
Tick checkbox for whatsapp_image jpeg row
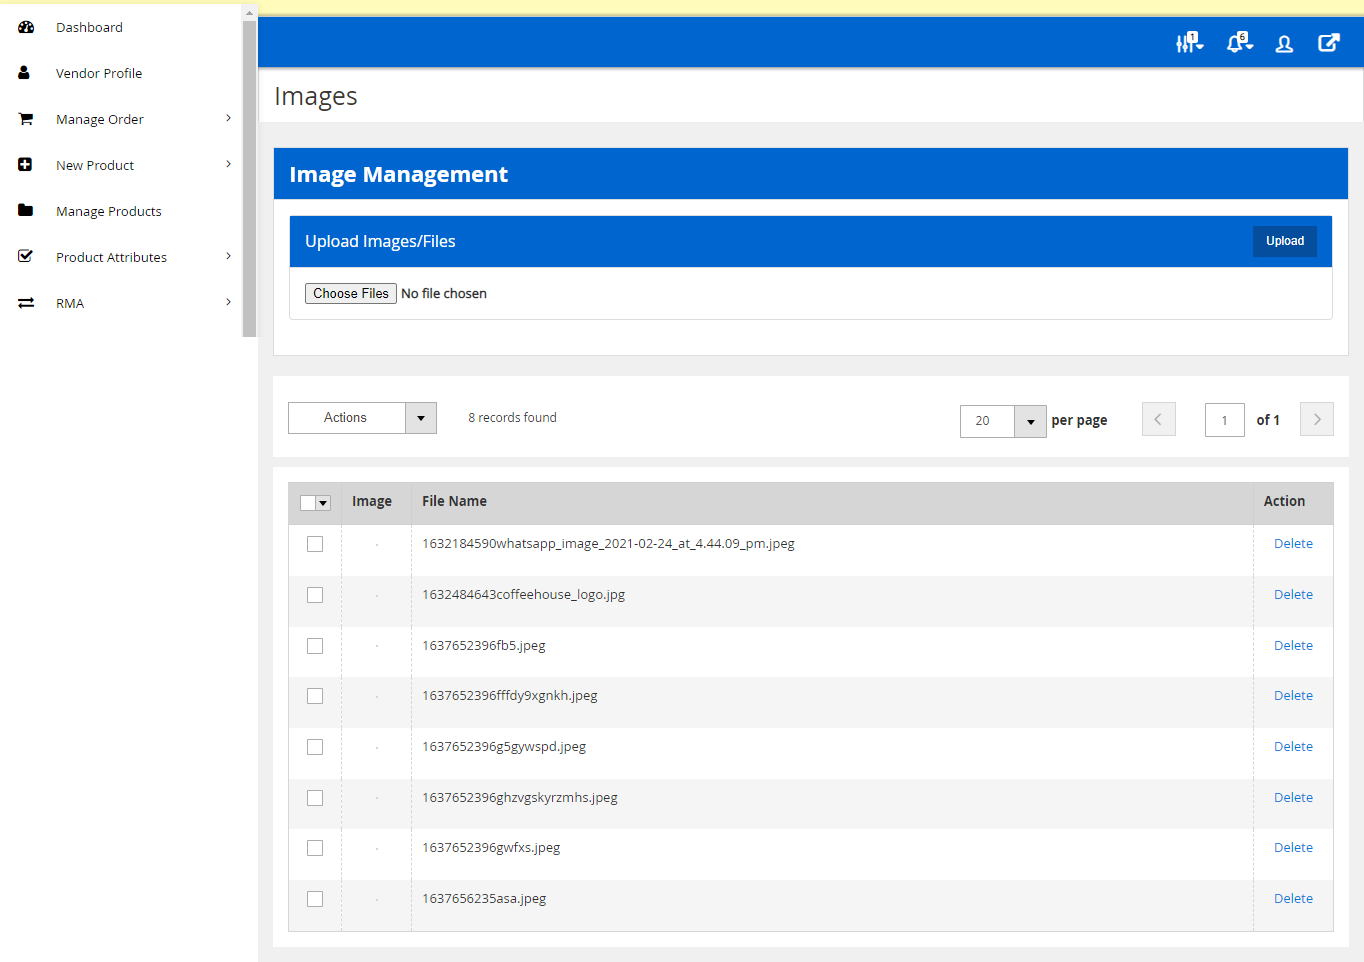315,544
